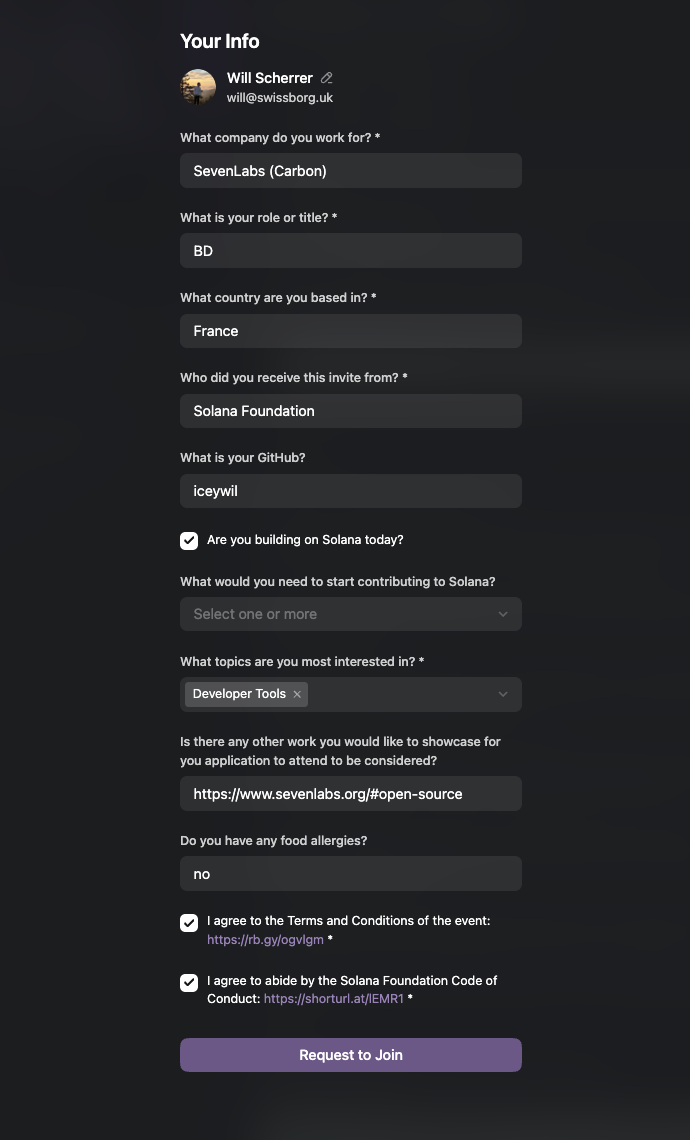Screen dimensions: 690x1140
Task: Expand the "Select one or more" dropdown chevron
Action: (x=503, y=614)
